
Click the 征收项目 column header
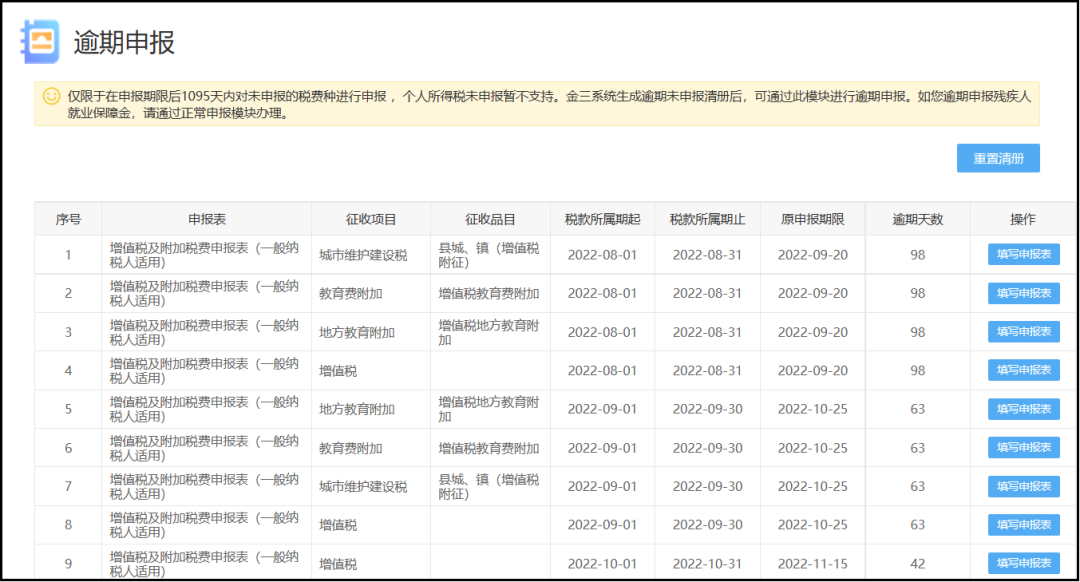tap(371, 219)
